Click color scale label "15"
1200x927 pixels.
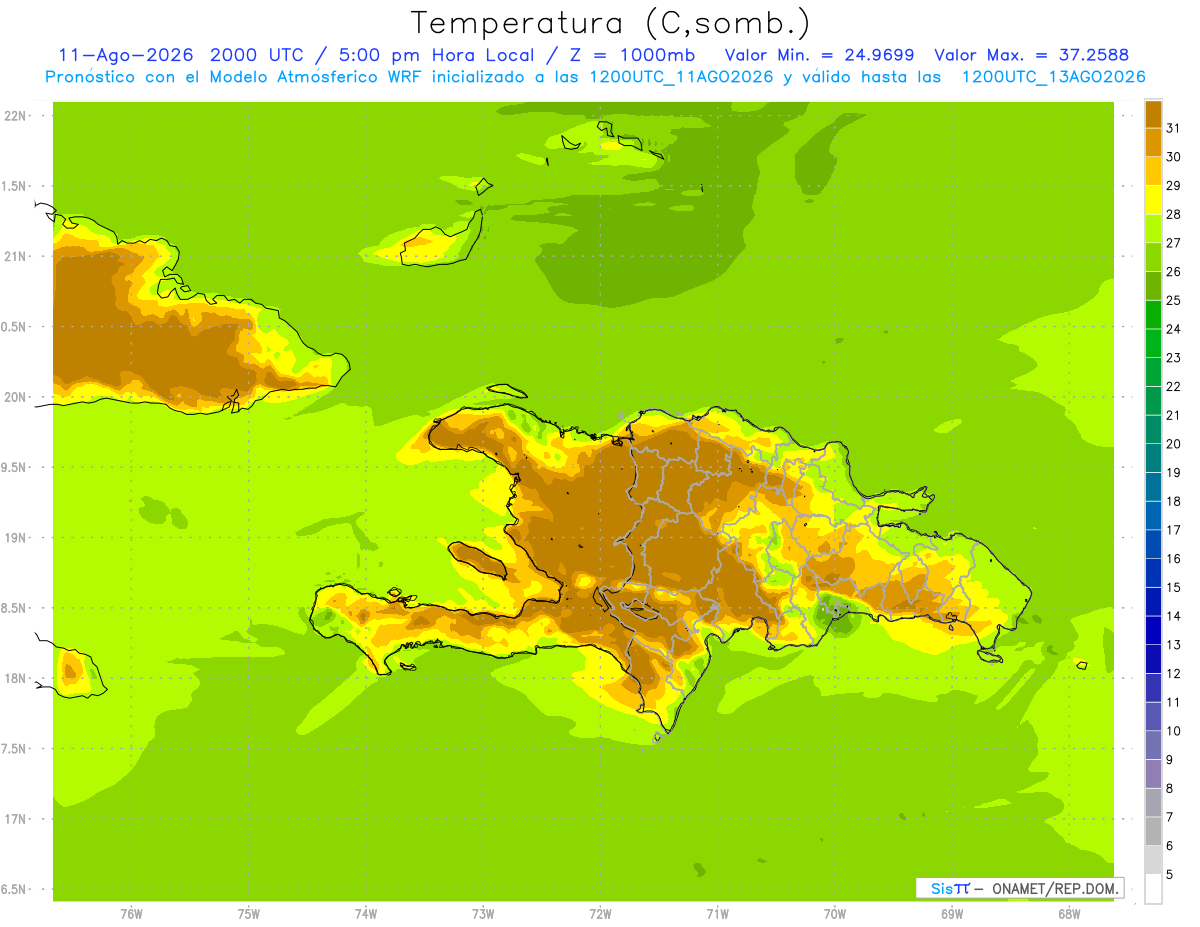pyautogui.click(x=1174, y=587)
